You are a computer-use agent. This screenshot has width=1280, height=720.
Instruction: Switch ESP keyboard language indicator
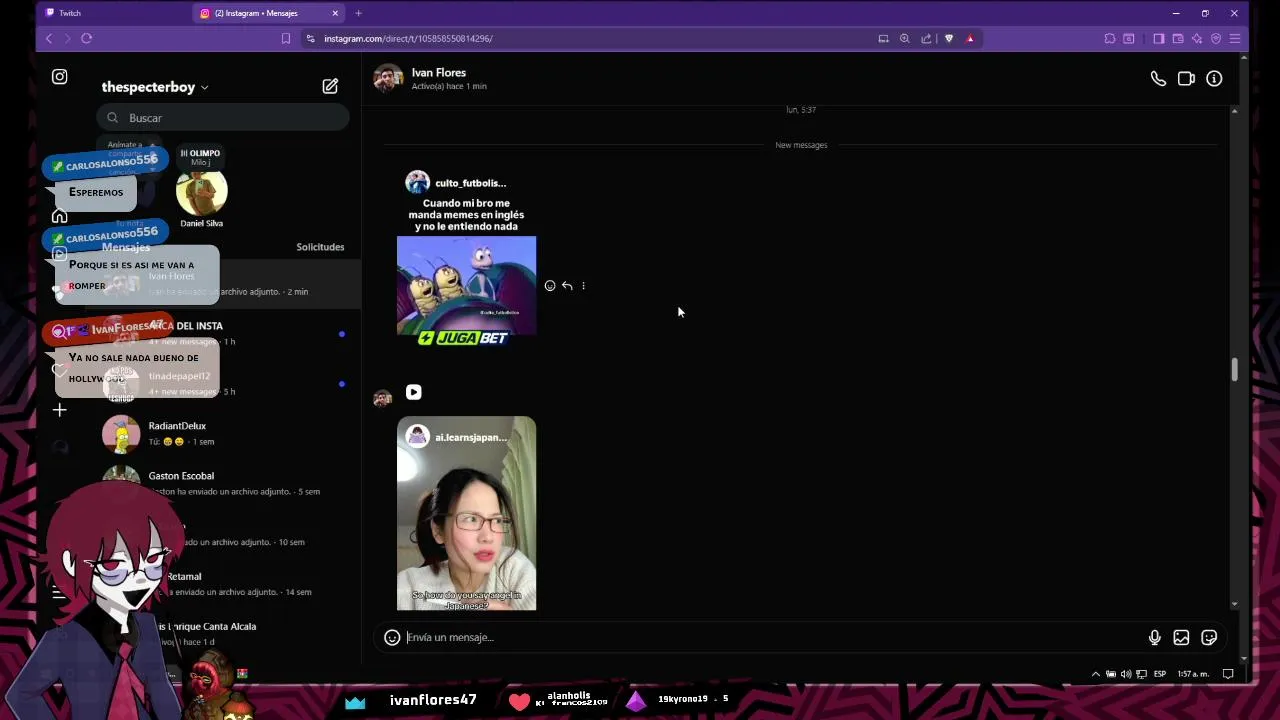pyautogui.click(x=1160, y=674)
